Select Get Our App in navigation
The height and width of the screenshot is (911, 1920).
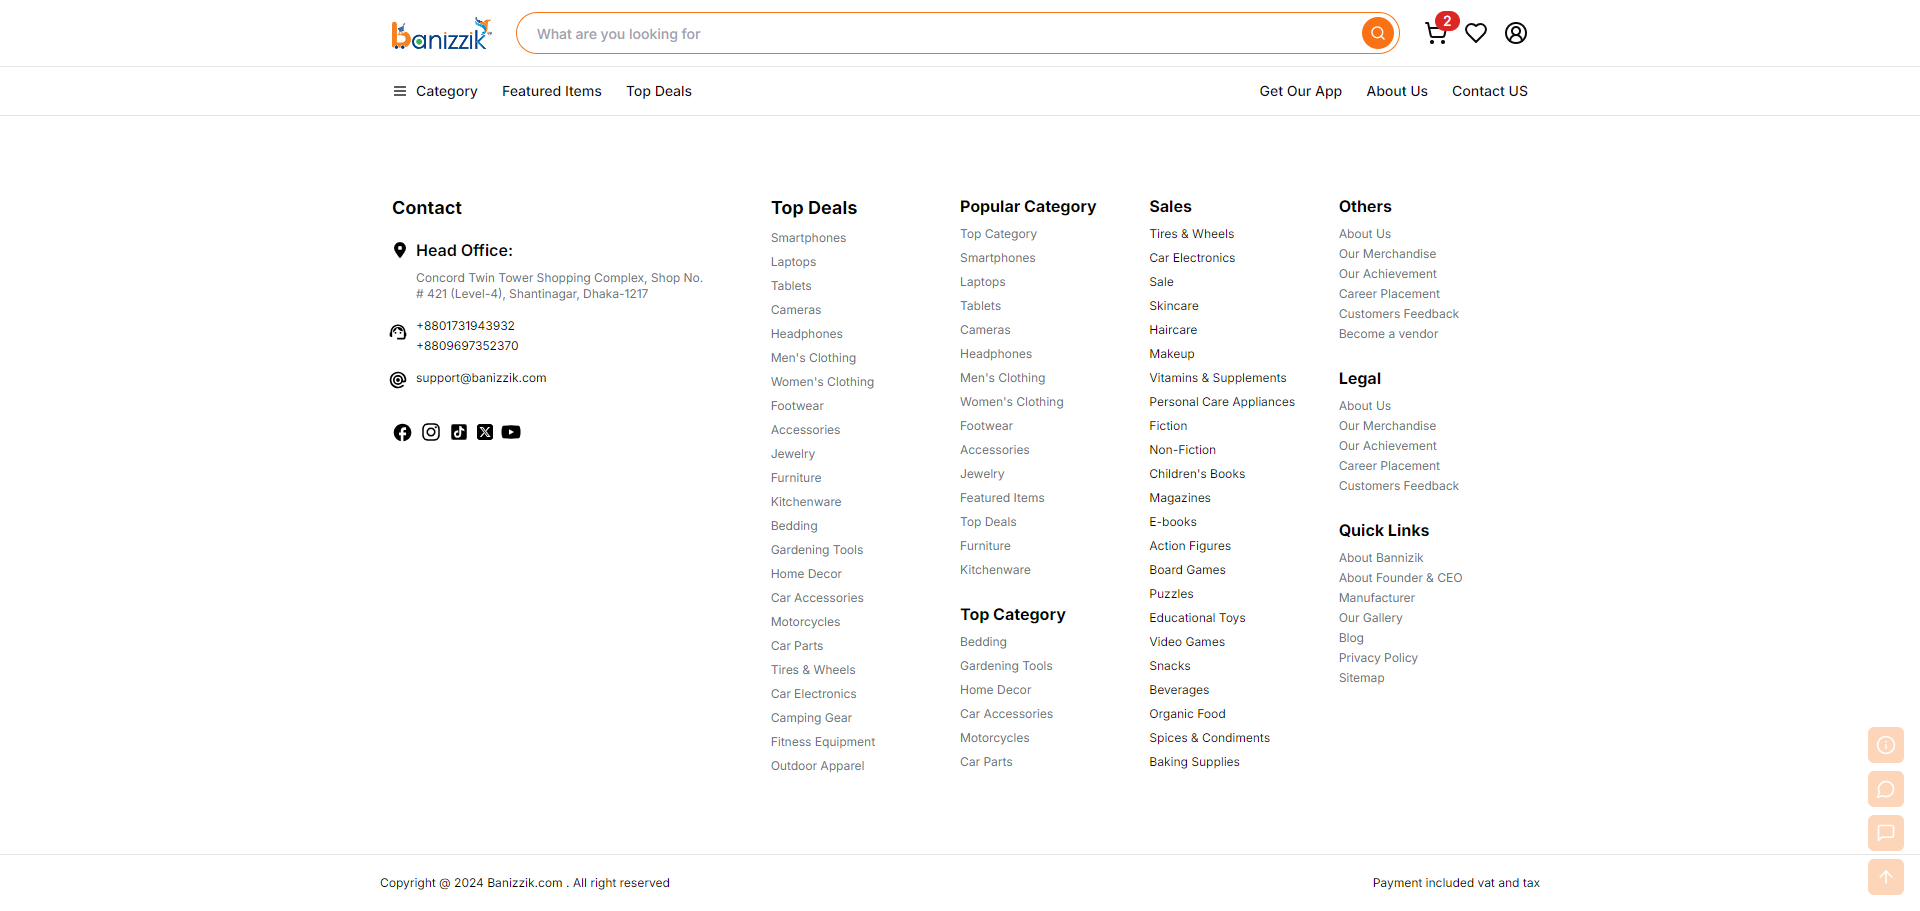click(1300, 91)
